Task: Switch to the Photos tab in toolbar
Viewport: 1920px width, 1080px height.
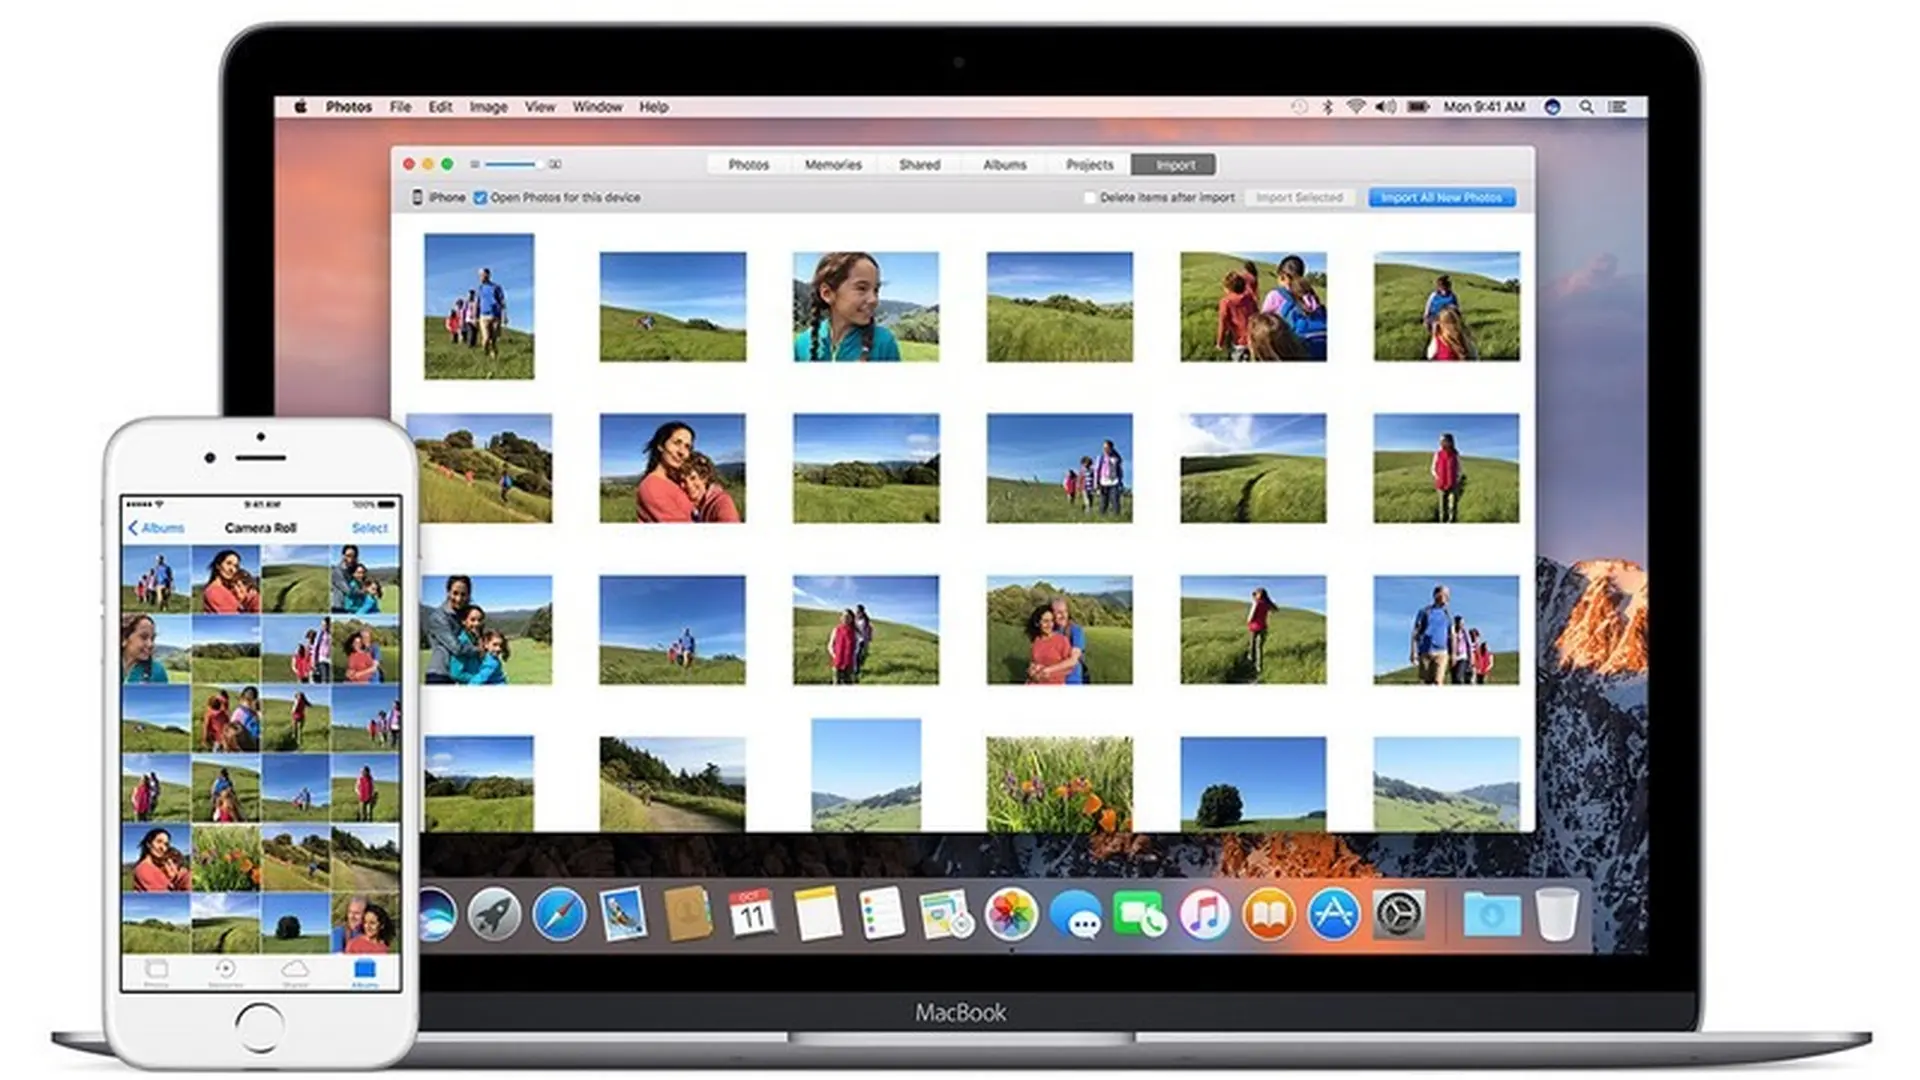Action: [748, 164]
